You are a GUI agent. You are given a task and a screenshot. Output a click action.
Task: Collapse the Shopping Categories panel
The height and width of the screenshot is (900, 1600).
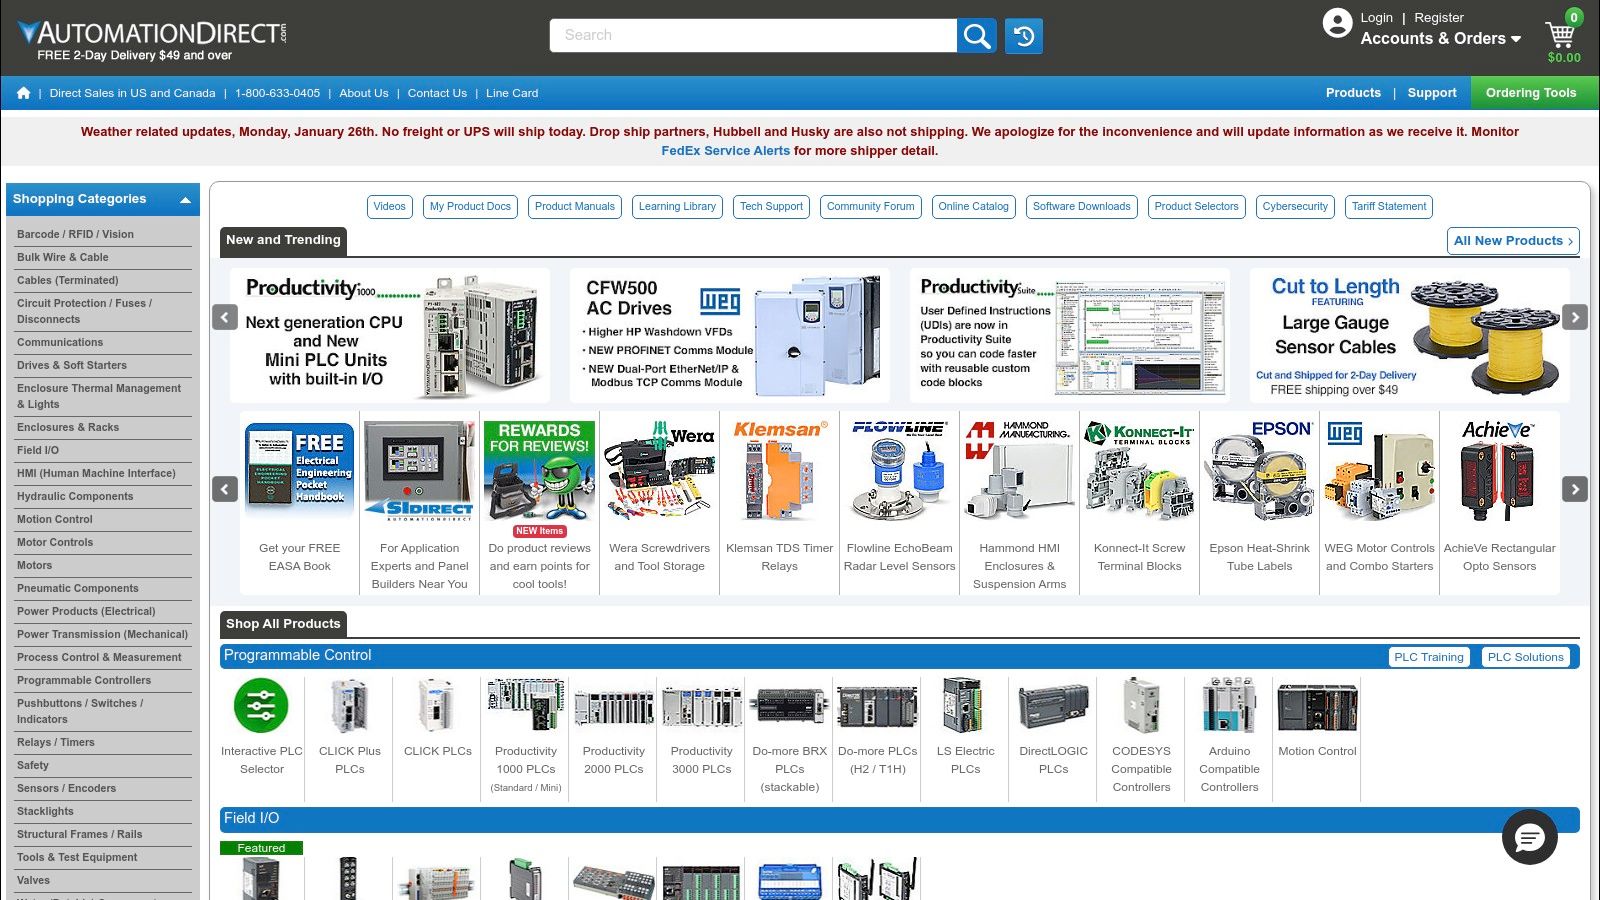click(185, 199)
